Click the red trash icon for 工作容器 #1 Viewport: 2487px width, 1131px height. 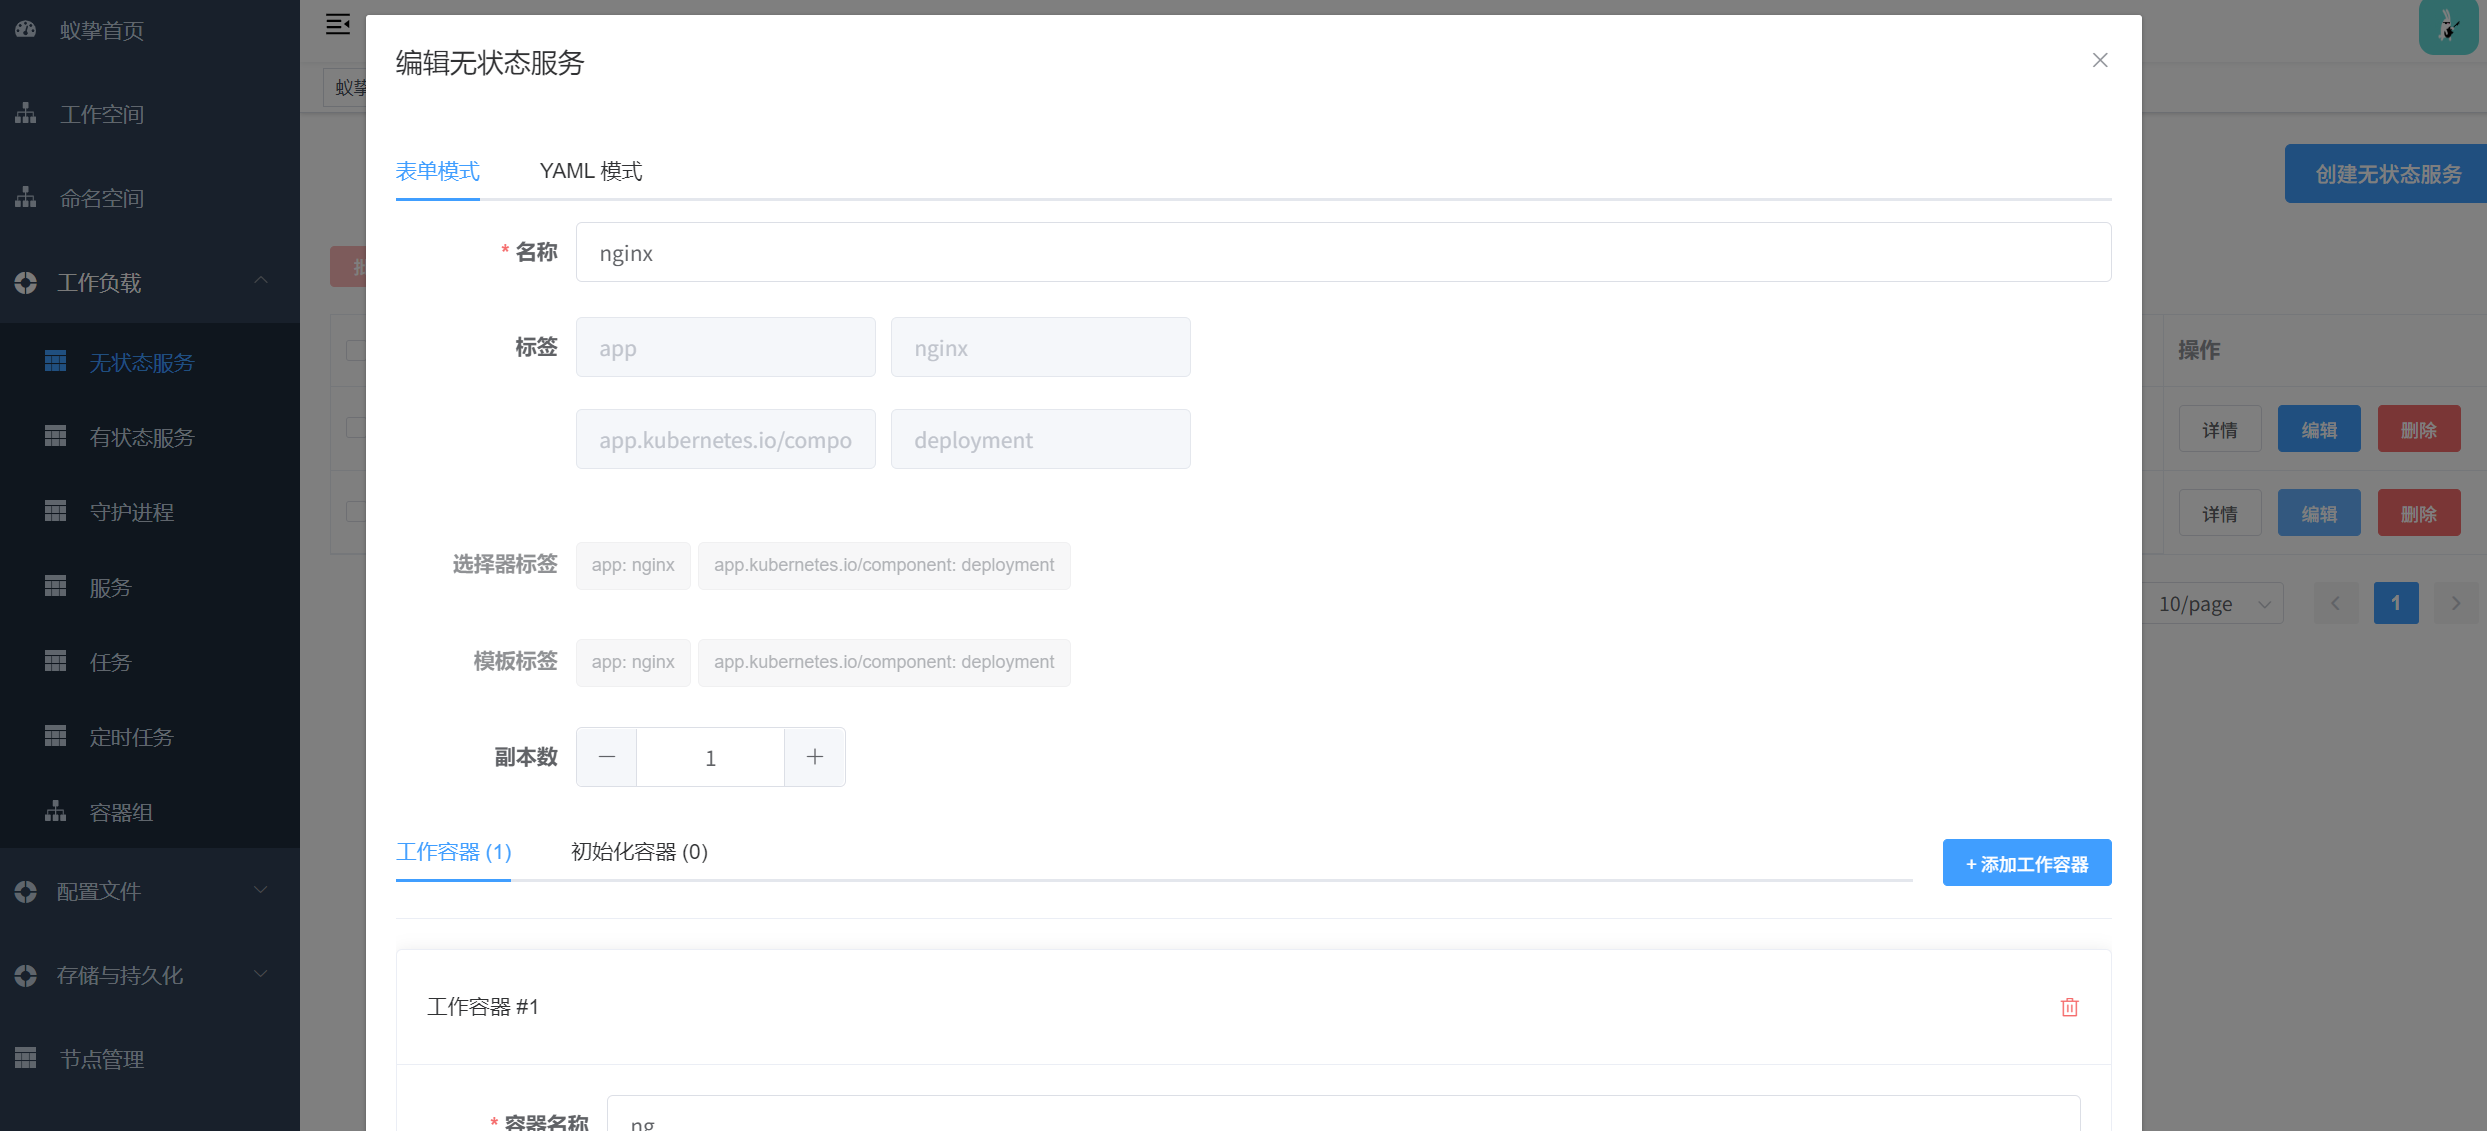pos(2069,1007)
